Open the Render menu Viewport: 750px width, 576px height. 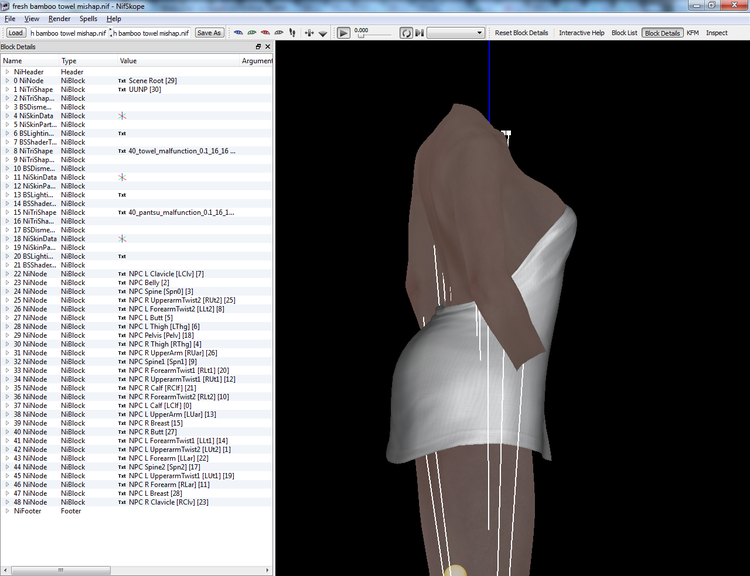coord(59,19)
